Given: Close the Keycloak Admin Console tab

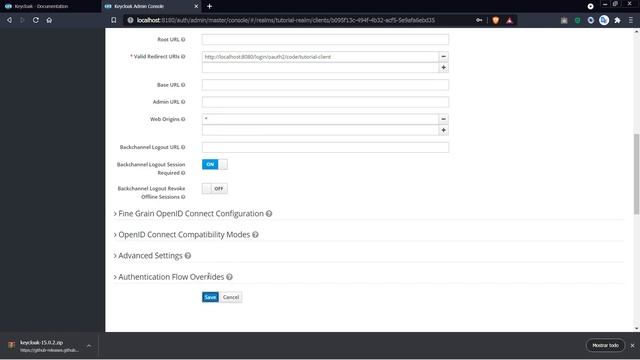Looking at the screenshot, I should pos(196,6).
